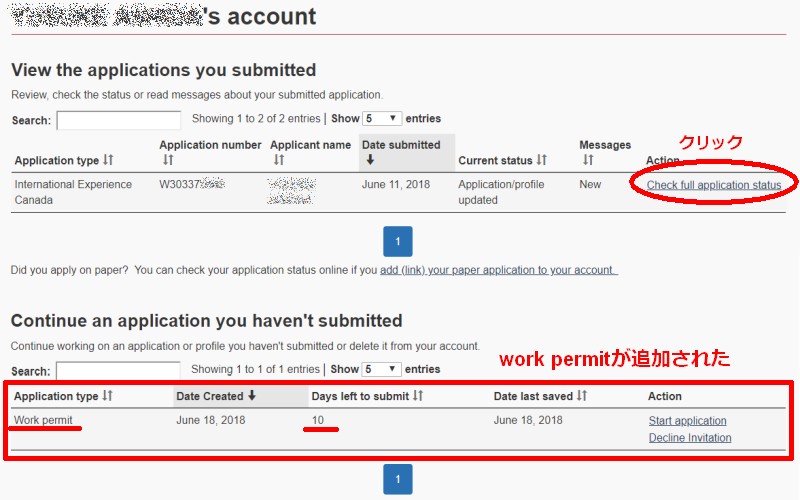Open Show entries dropdown for unsubmitted applications

(x=381, y=369)
